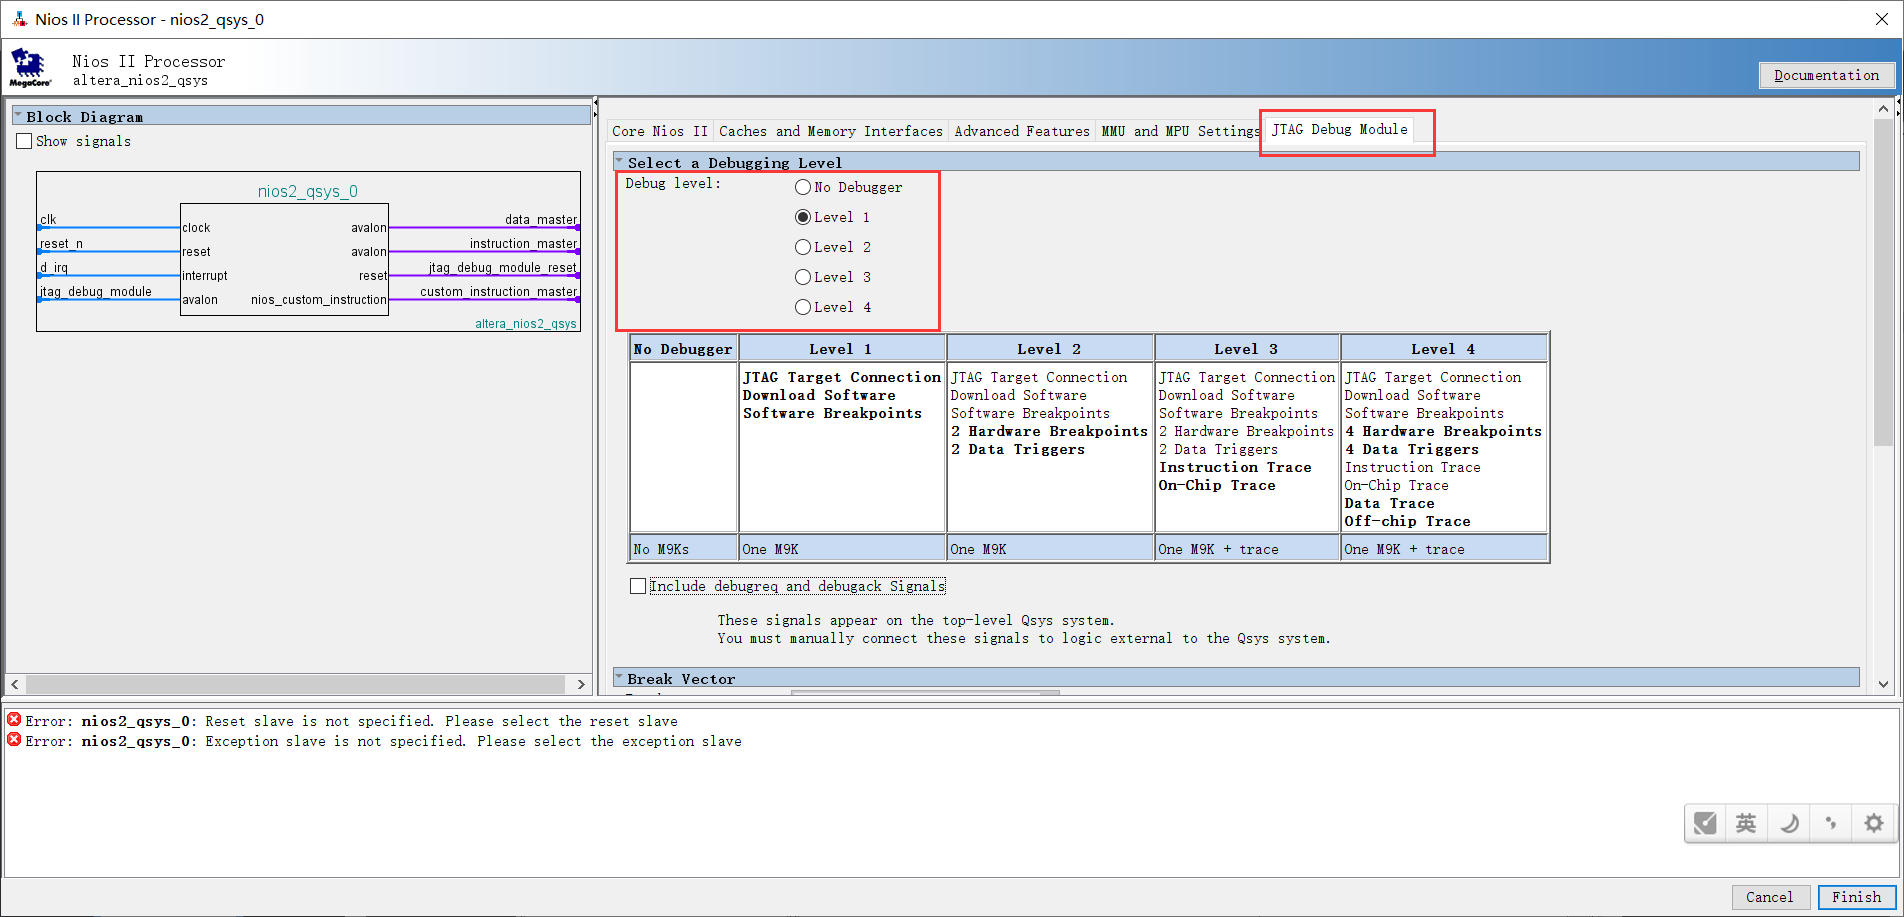
Task: Select debug Level 1 radio button
Action: pyautogui.click(x=803, y=217)
